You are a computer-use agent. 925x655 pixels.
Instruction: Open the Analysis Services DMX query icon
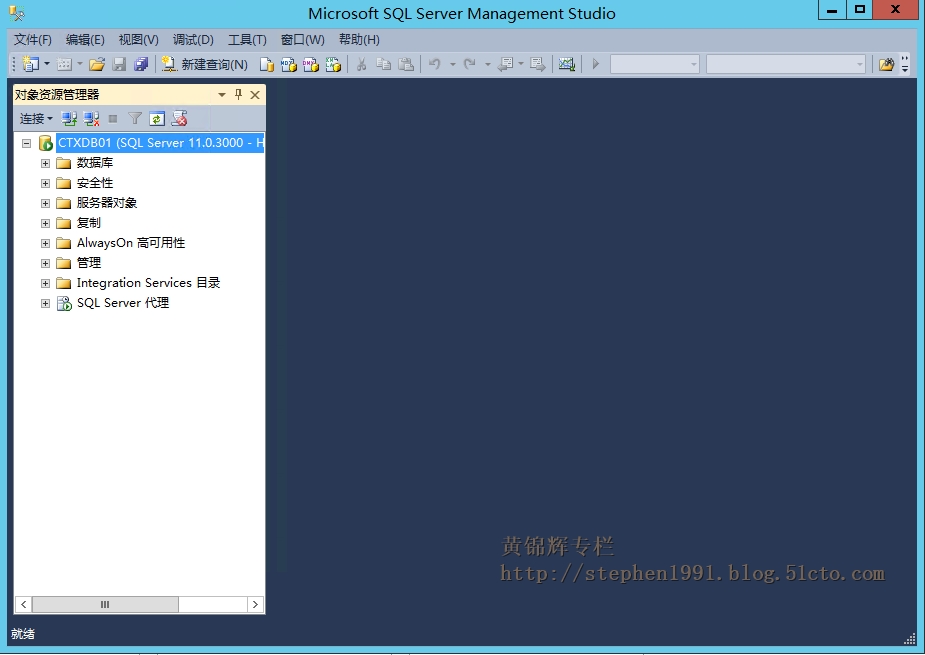(x=311, y=64)
